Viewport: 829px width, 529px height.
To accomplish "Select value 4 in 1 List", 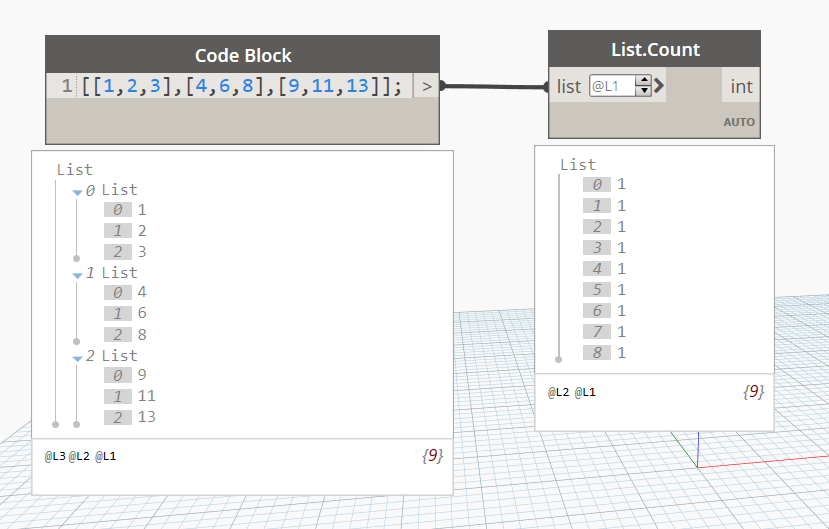I will pyautogui.click(x=142, y=292).
